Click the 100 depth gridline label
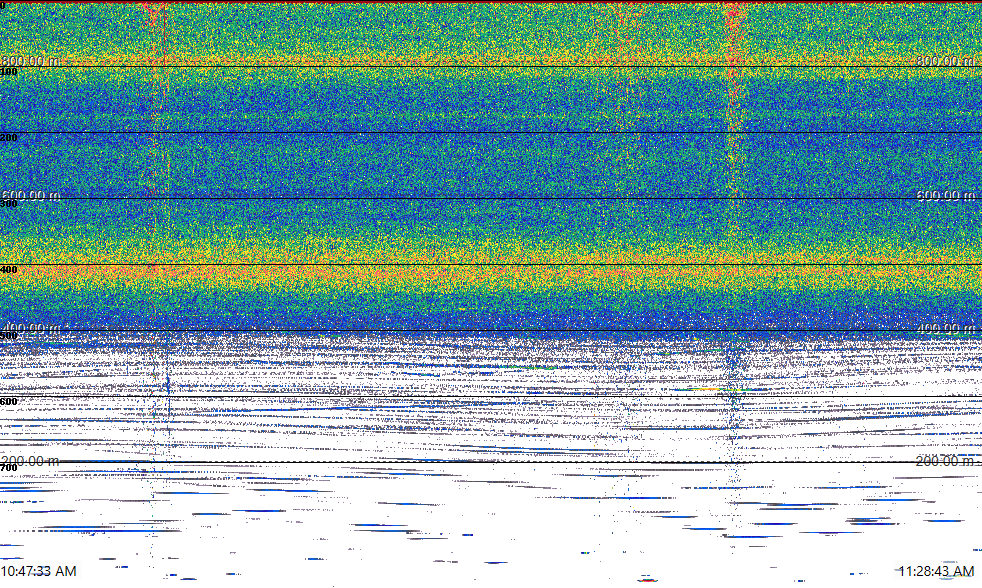The height and width of the screenshot is (588, 982). tap(9, 72)
